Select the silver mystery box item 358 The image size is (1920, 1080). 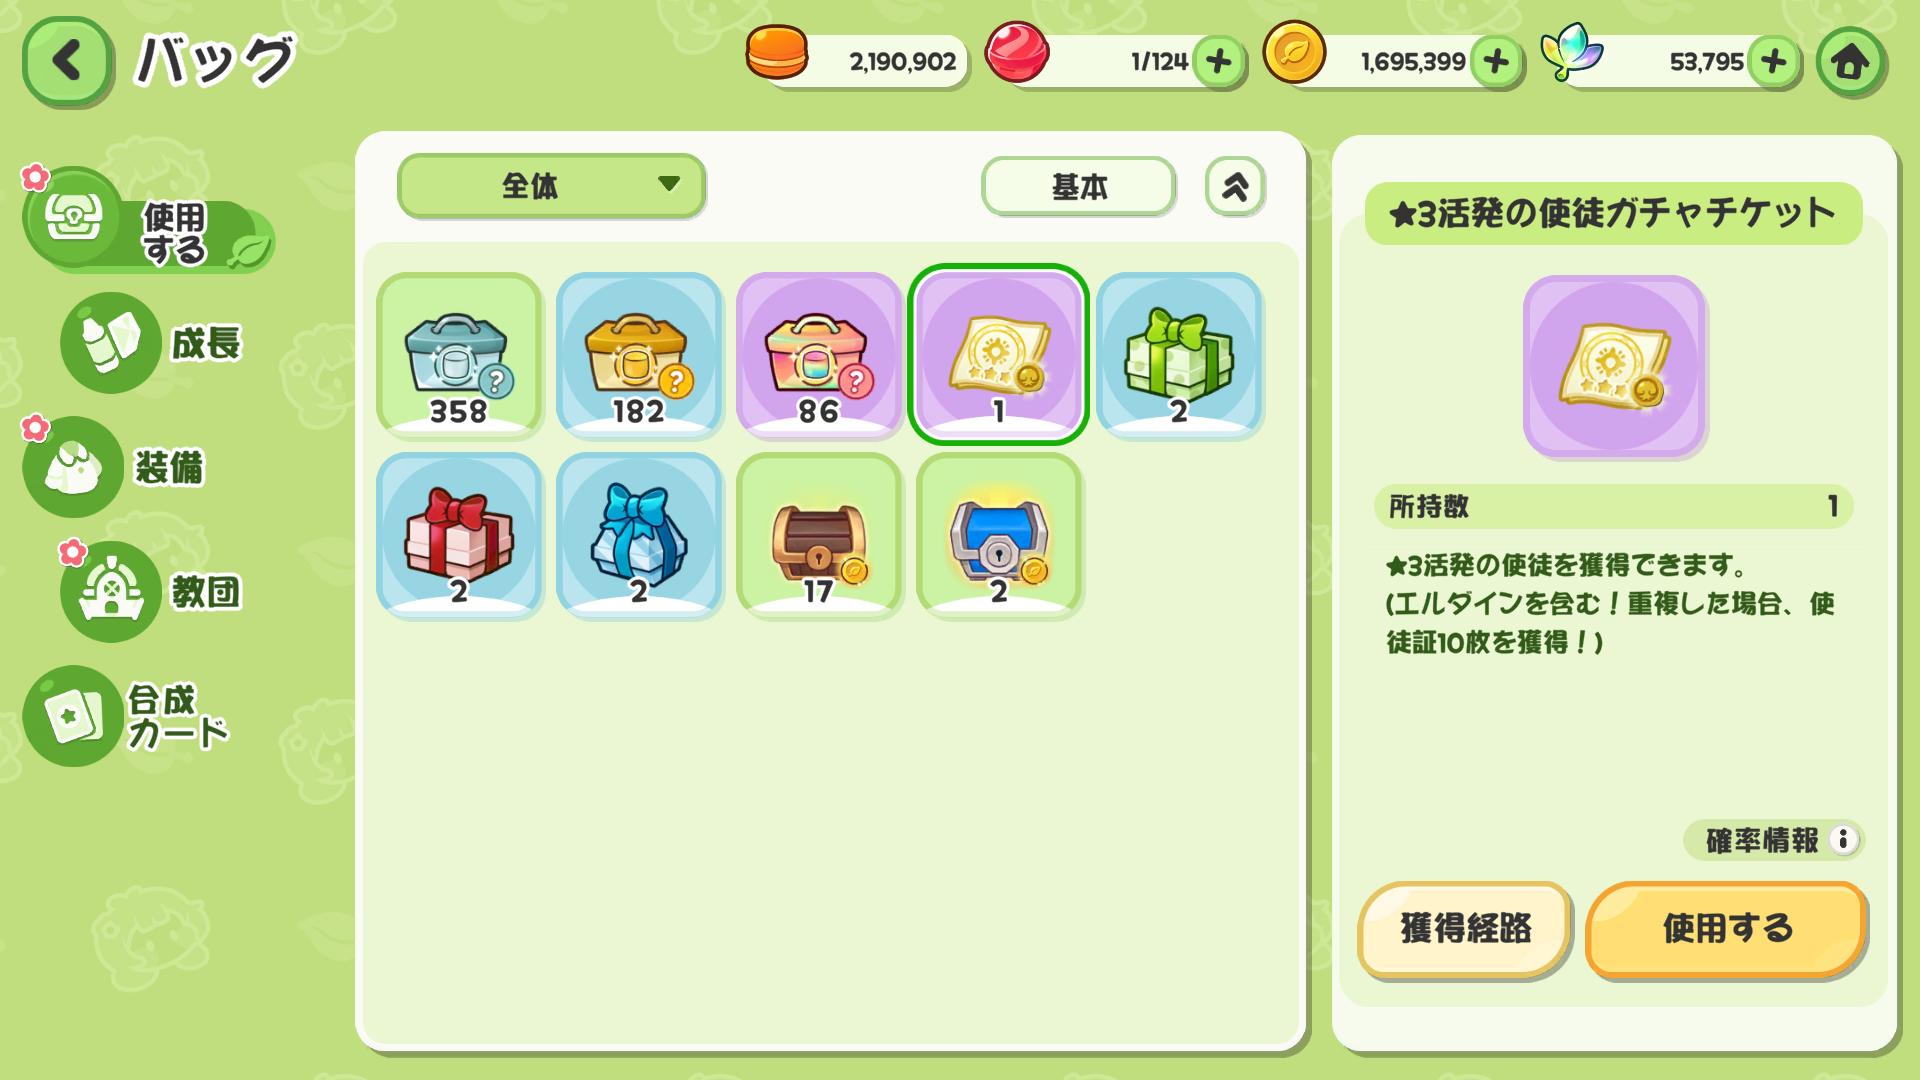click(459, 355)
